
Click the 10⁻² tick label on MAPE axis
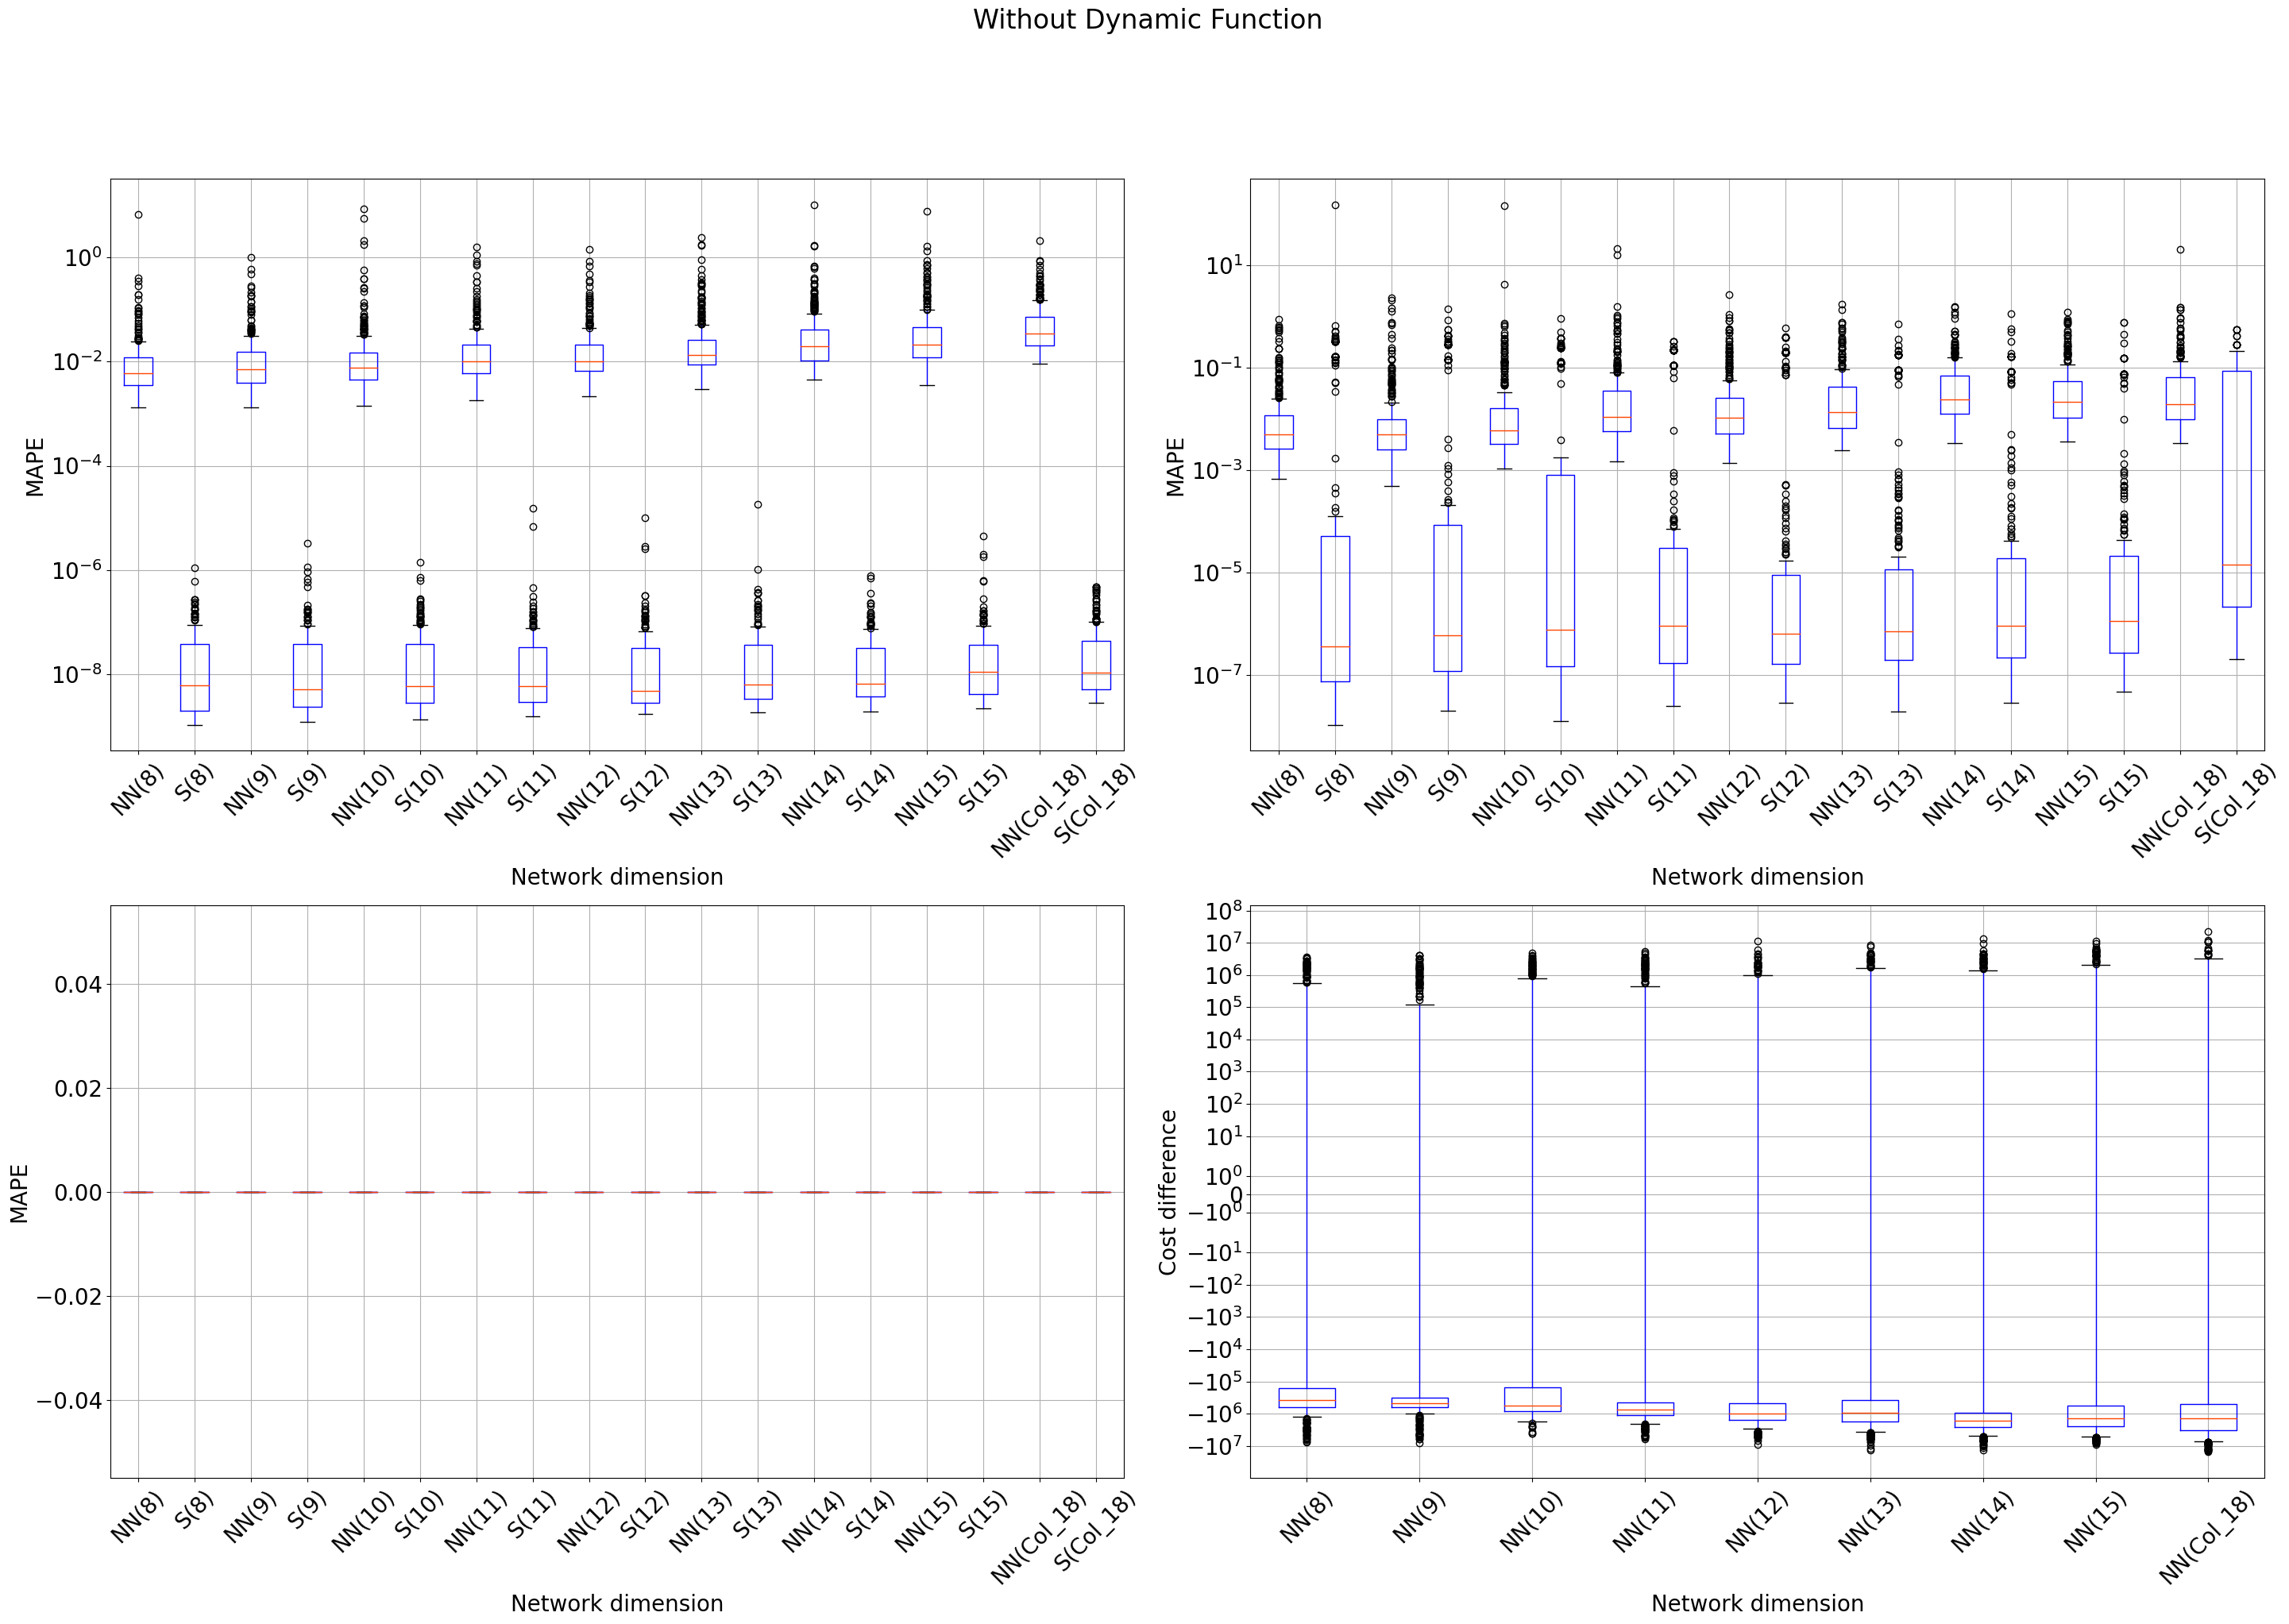(x=77, y=361)
